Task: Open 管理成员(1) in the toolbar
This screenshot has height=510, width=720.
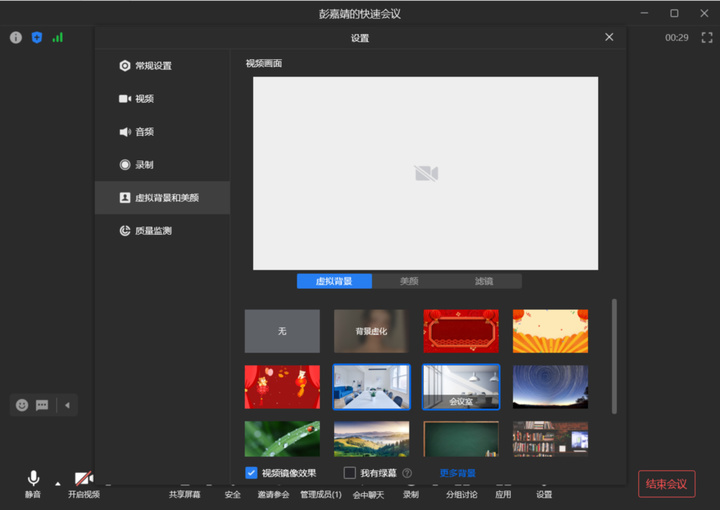Action: (x=321, y=494)
